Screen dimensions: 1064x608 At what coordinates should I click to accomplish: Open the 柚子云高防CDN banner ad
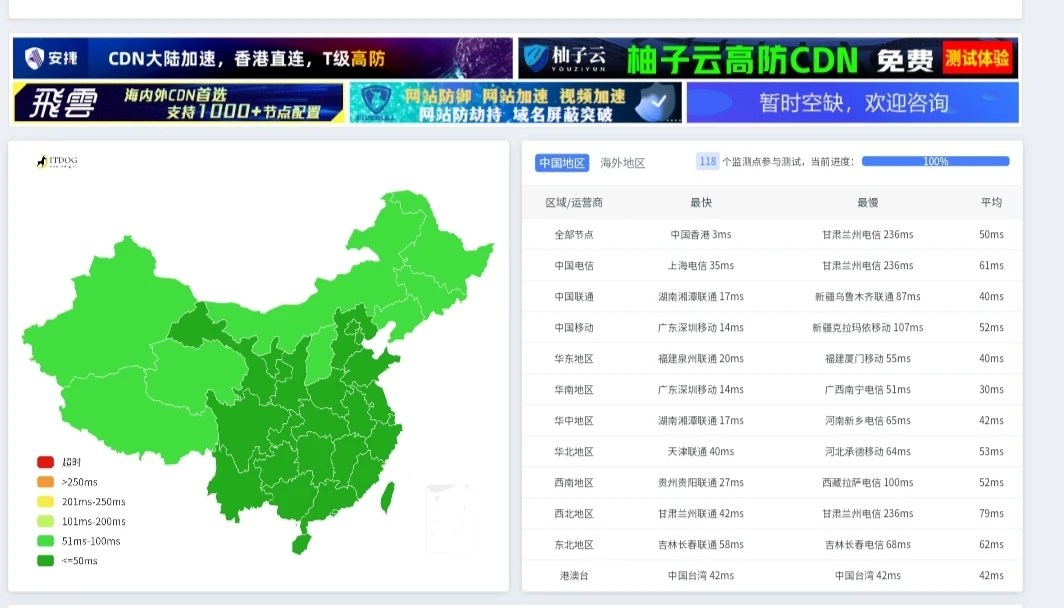[x=768, y=58]
